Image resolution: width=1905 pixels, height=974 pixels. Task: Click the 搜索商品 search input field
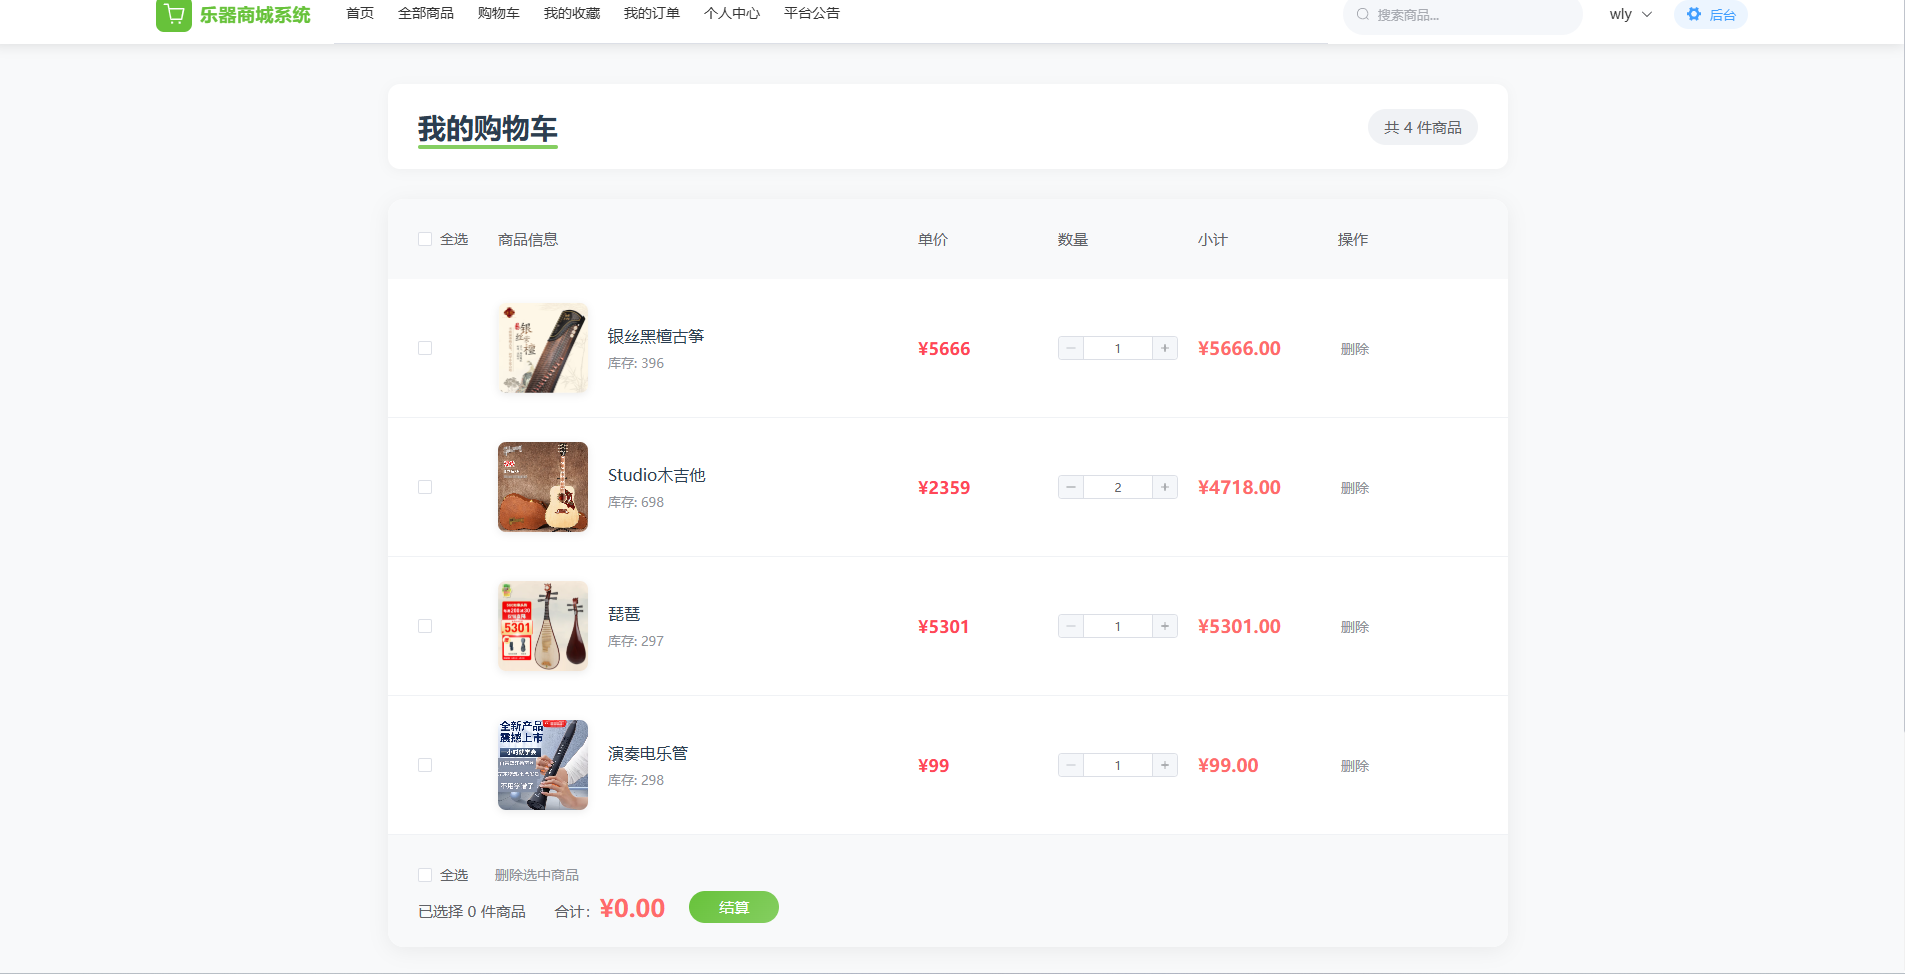point(1470,15)
